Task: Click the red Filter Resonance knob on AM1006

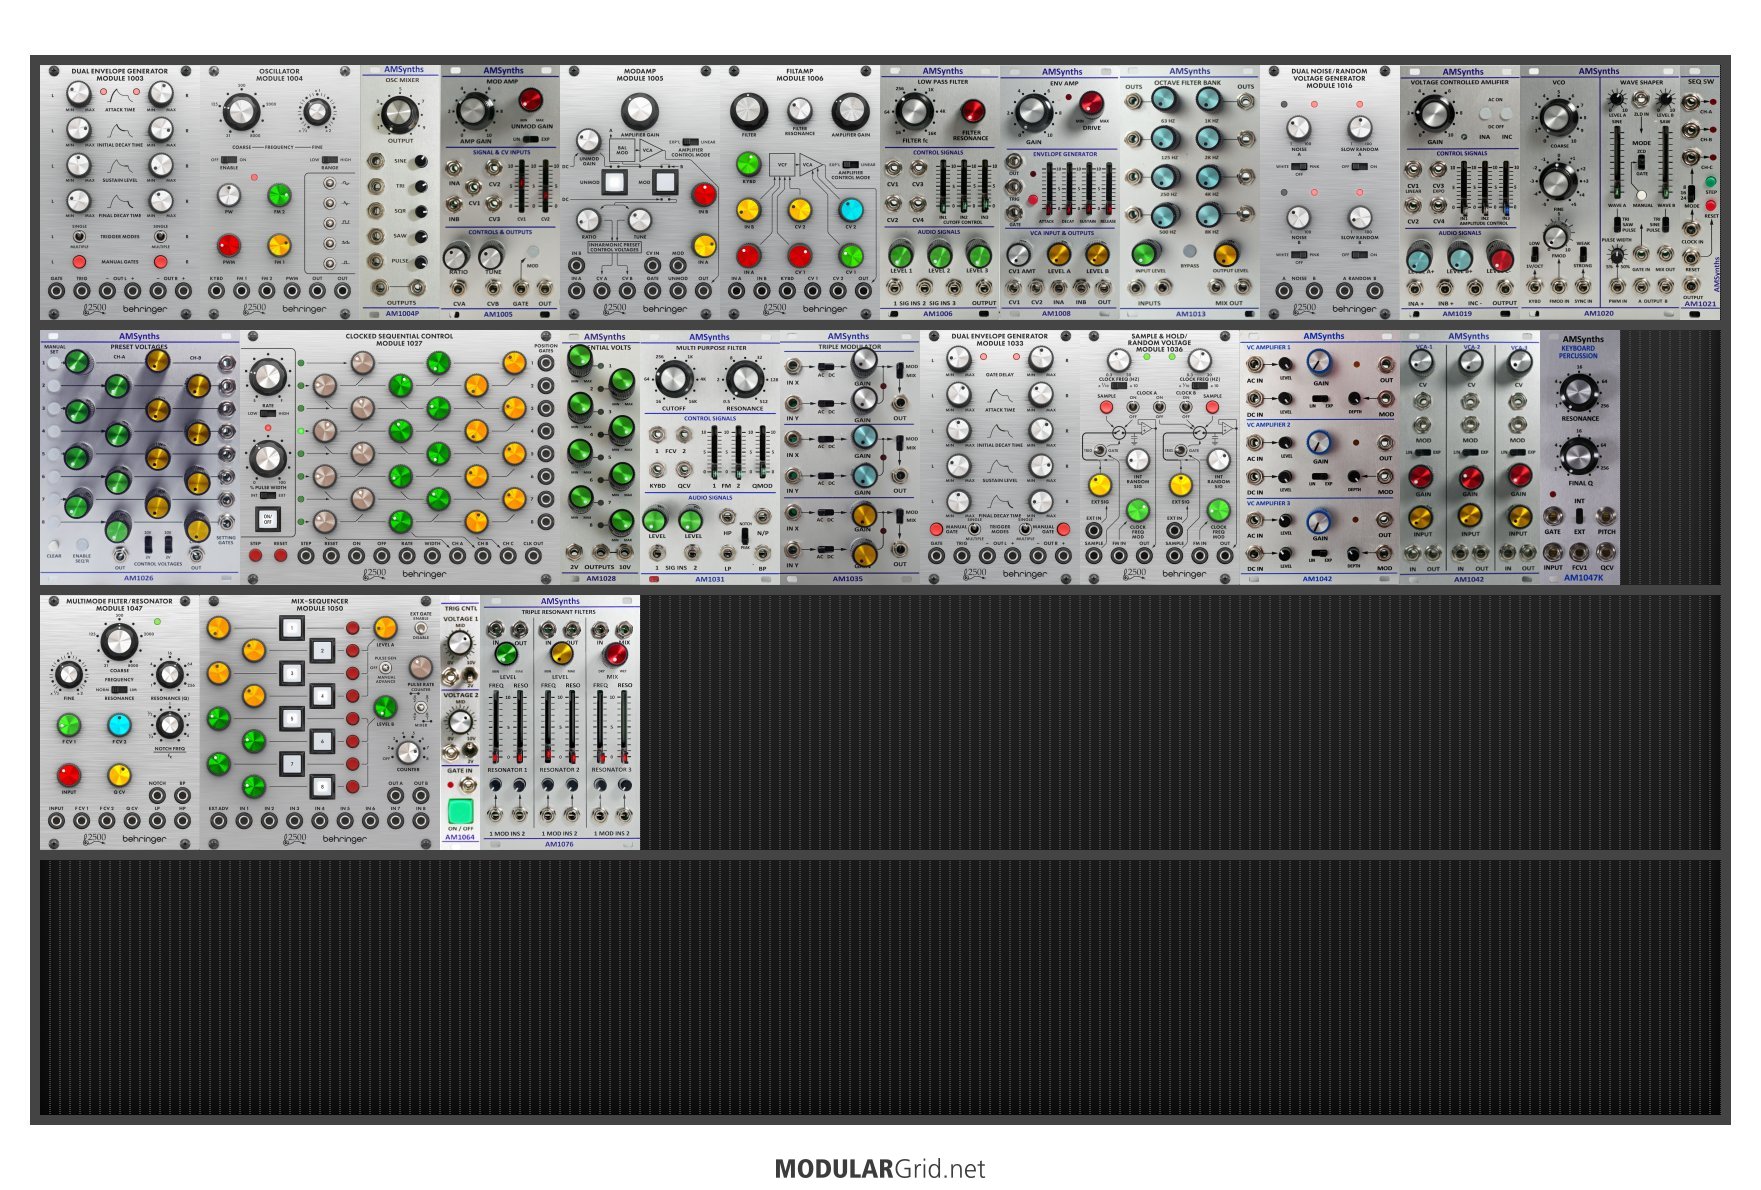Action: pos(971,112)
